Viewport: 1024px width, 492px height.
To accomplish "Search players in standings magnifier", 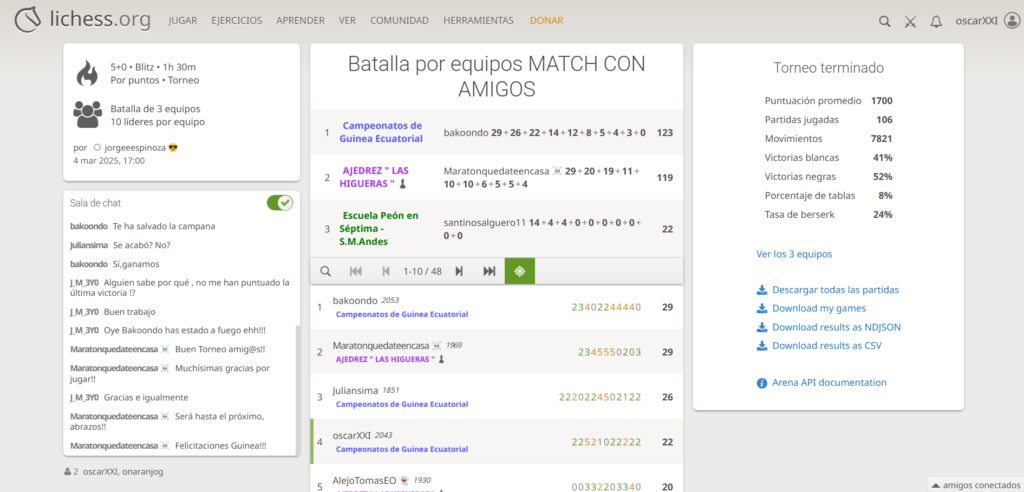I will click(x=325, y=271).
